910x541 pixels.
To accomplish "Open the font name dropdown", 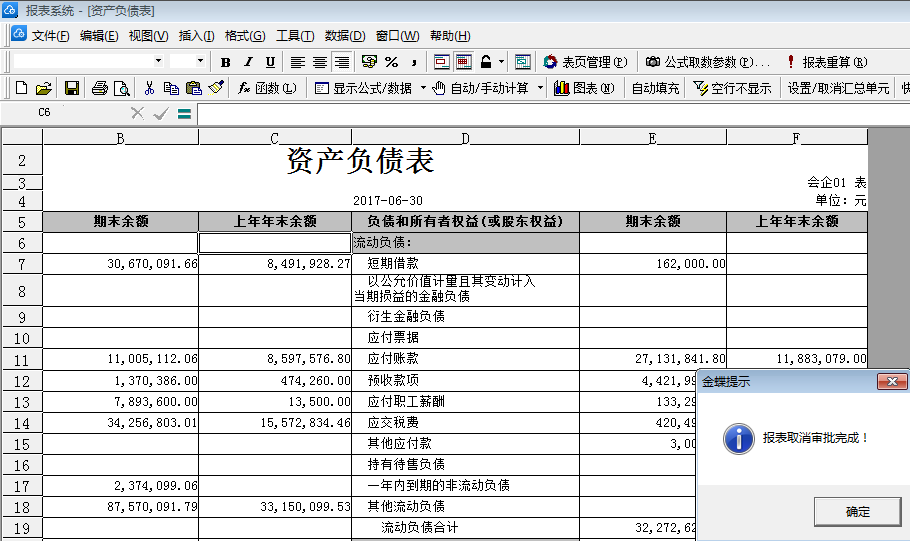I will pos(158,61).
